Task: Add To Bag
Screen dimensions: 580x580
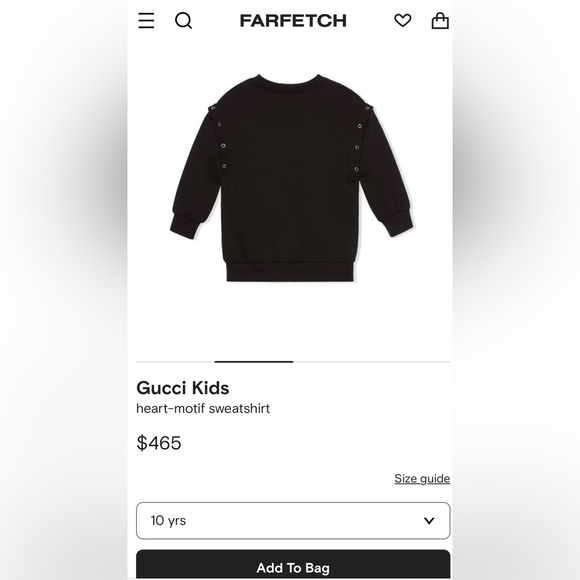Action: [293, 565]
